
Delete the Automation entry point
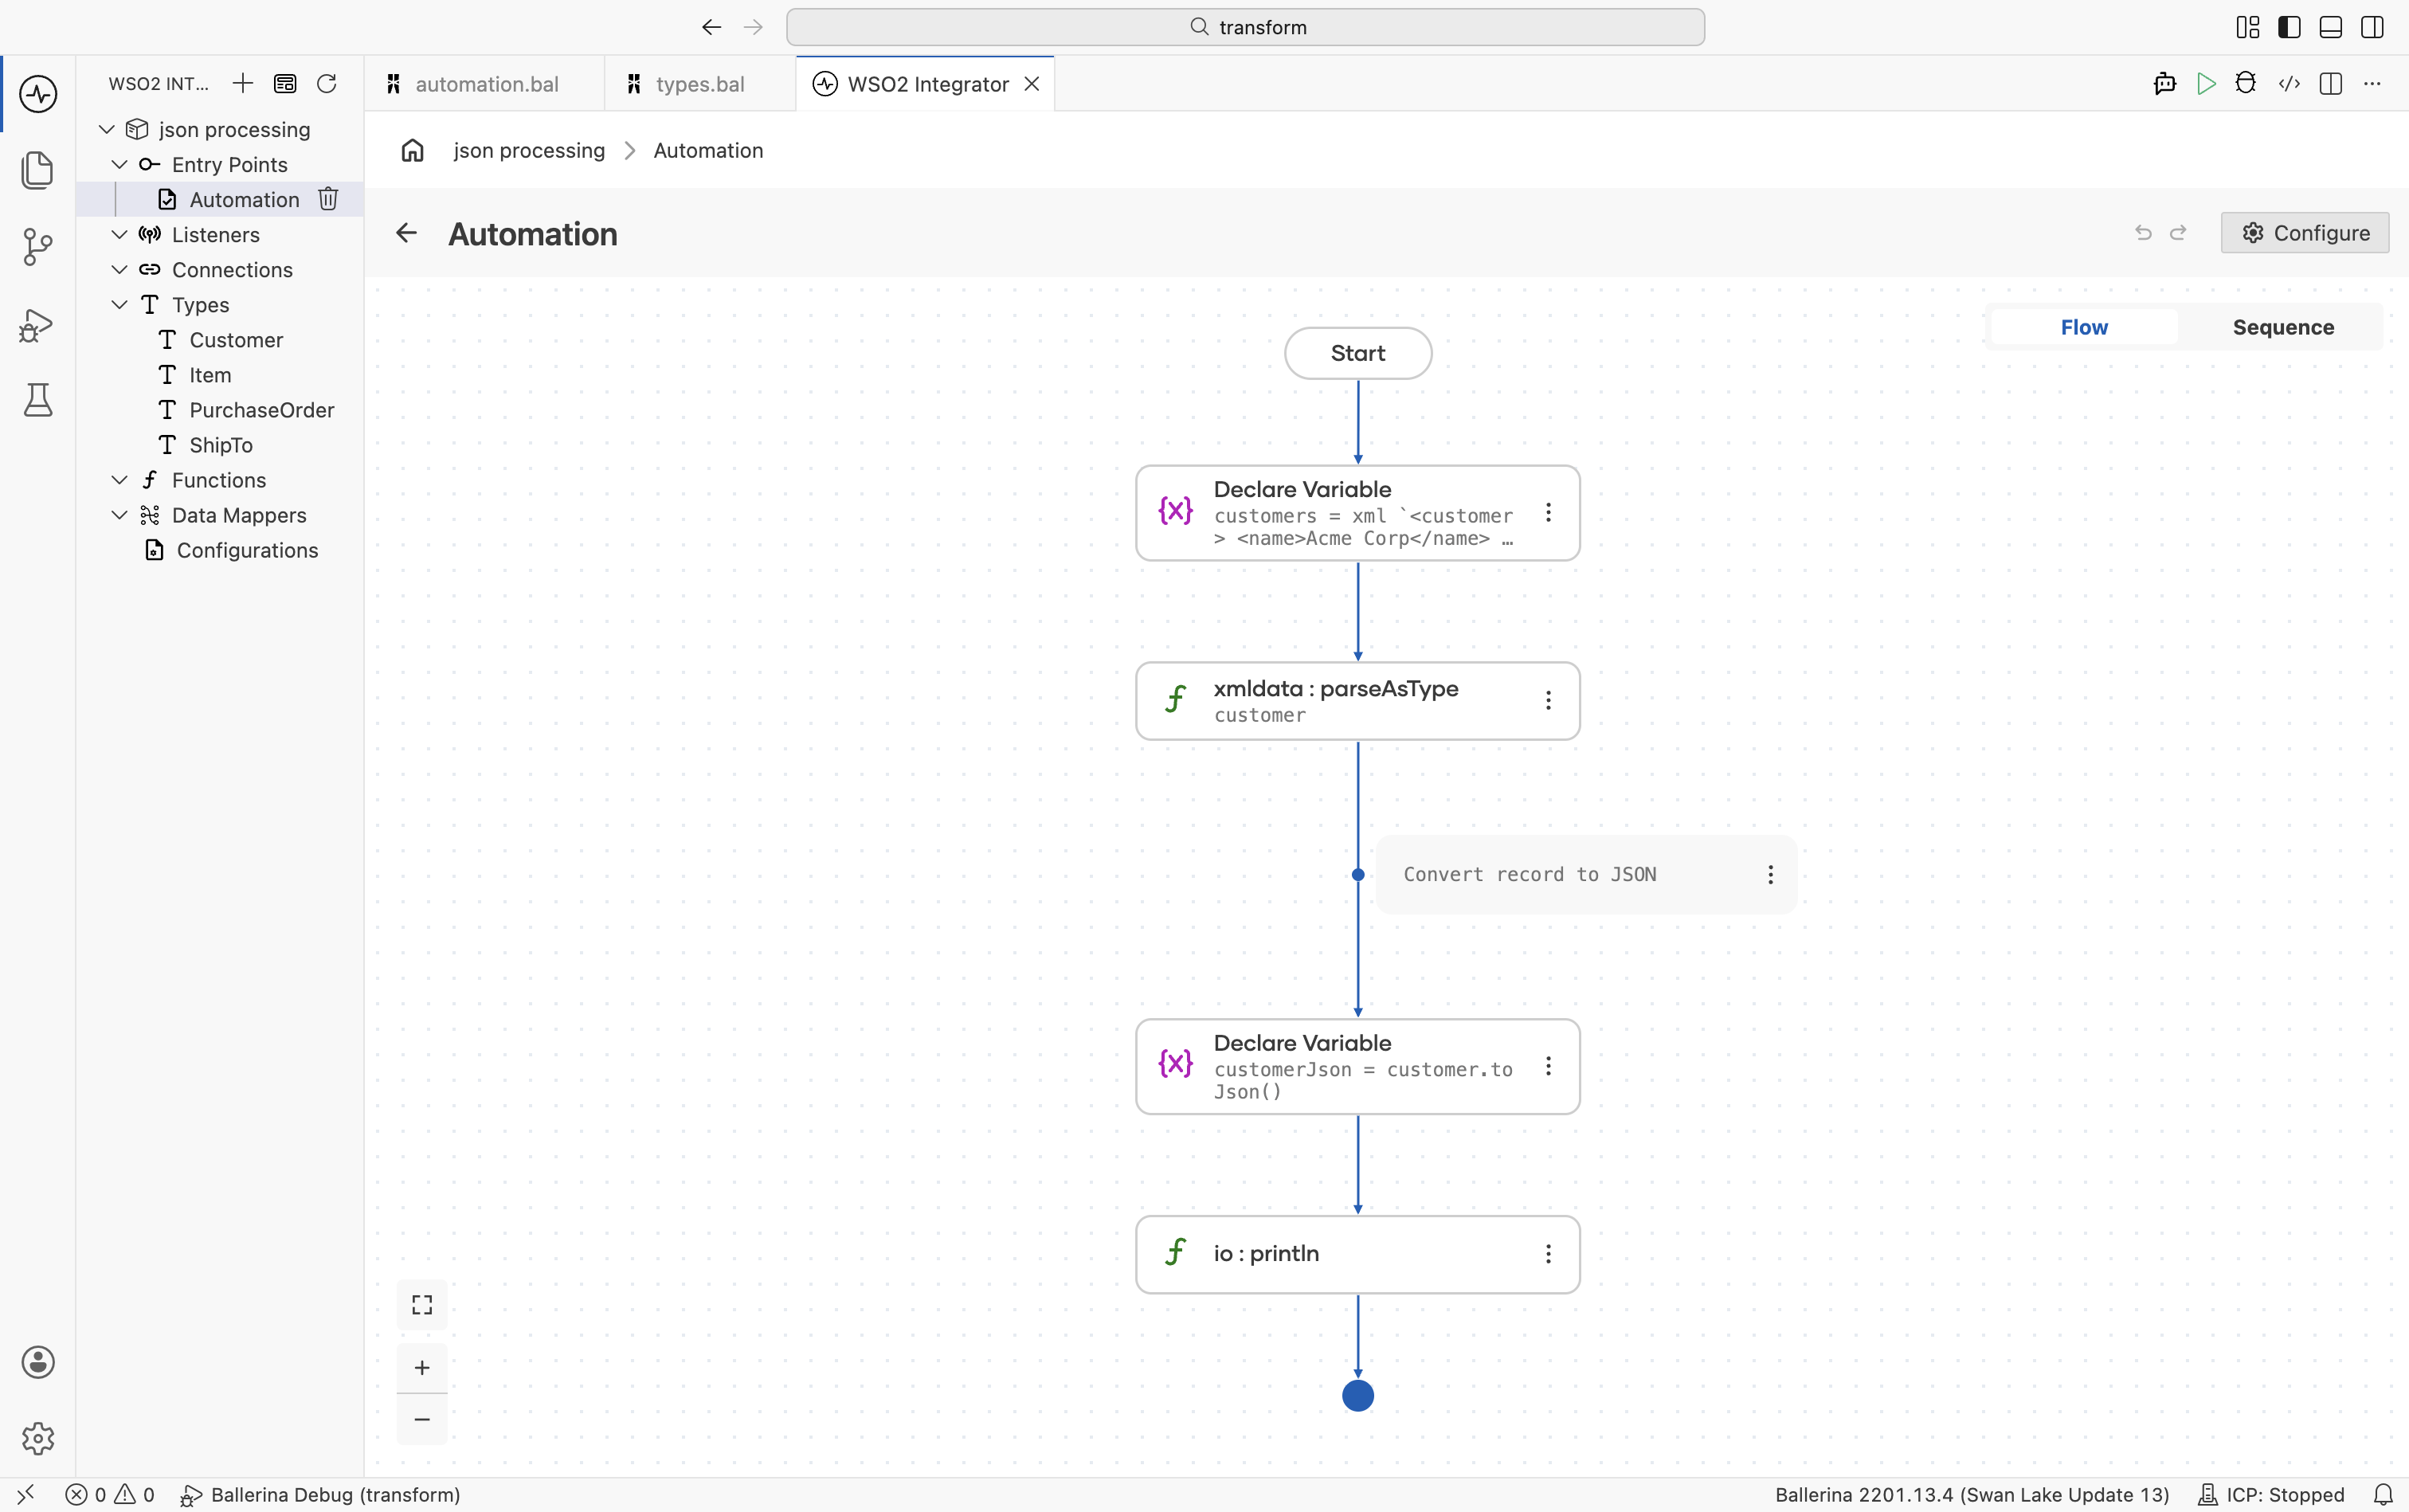(328, 199)
